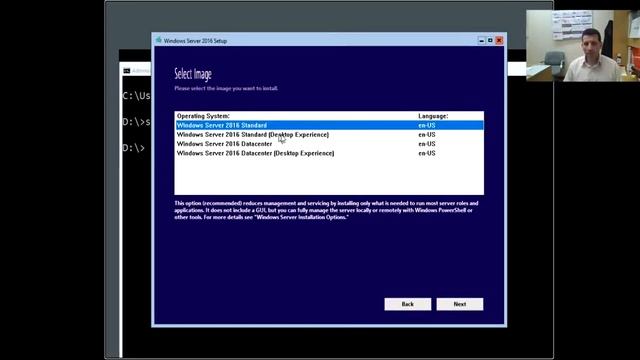Click the Next button

[460, 304]
